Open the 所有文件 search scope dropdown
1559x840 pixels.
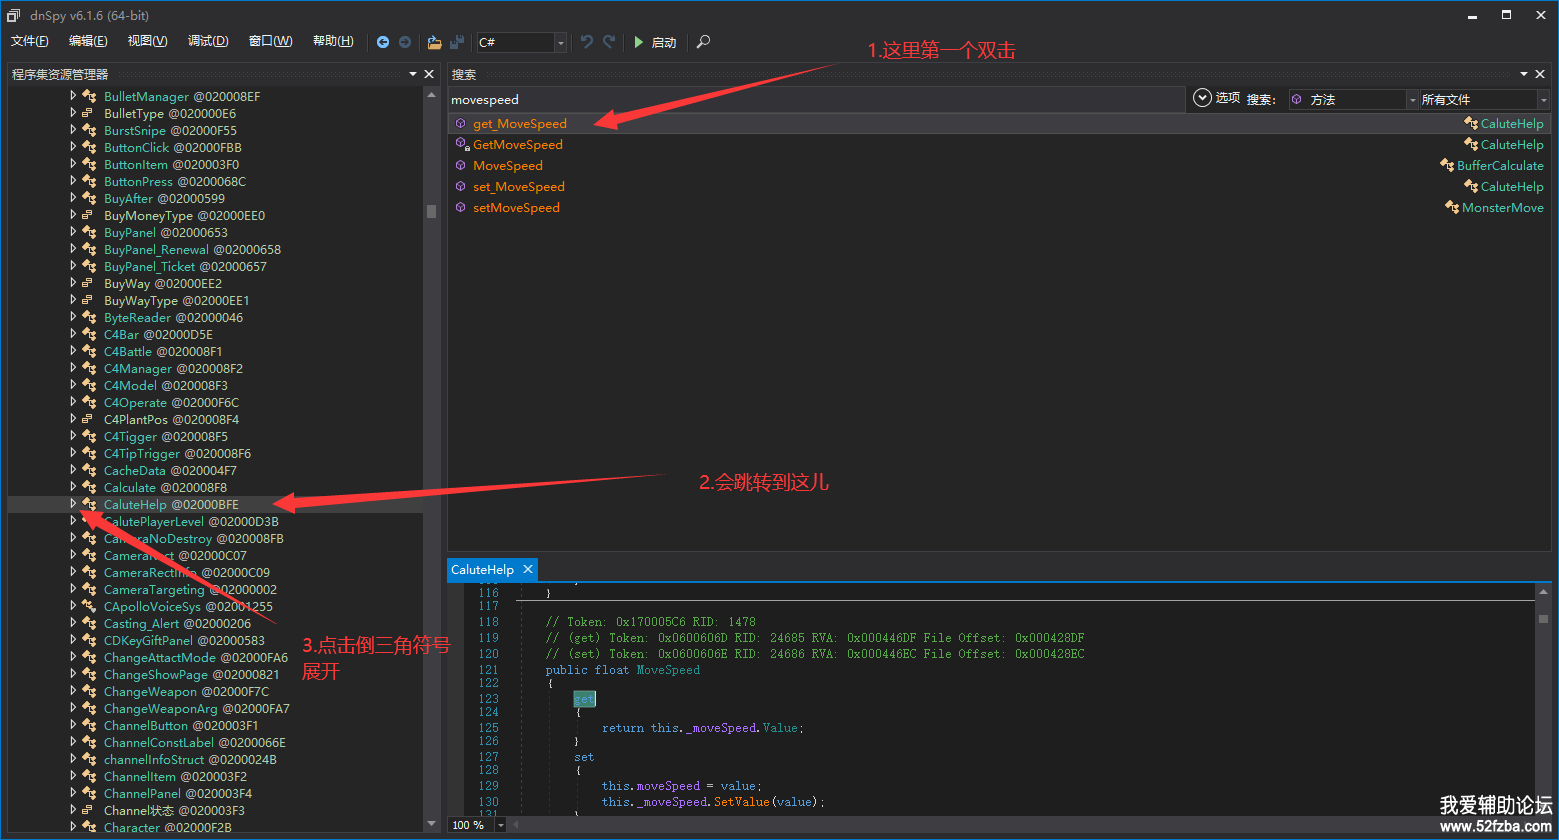tap(1543, 100)
